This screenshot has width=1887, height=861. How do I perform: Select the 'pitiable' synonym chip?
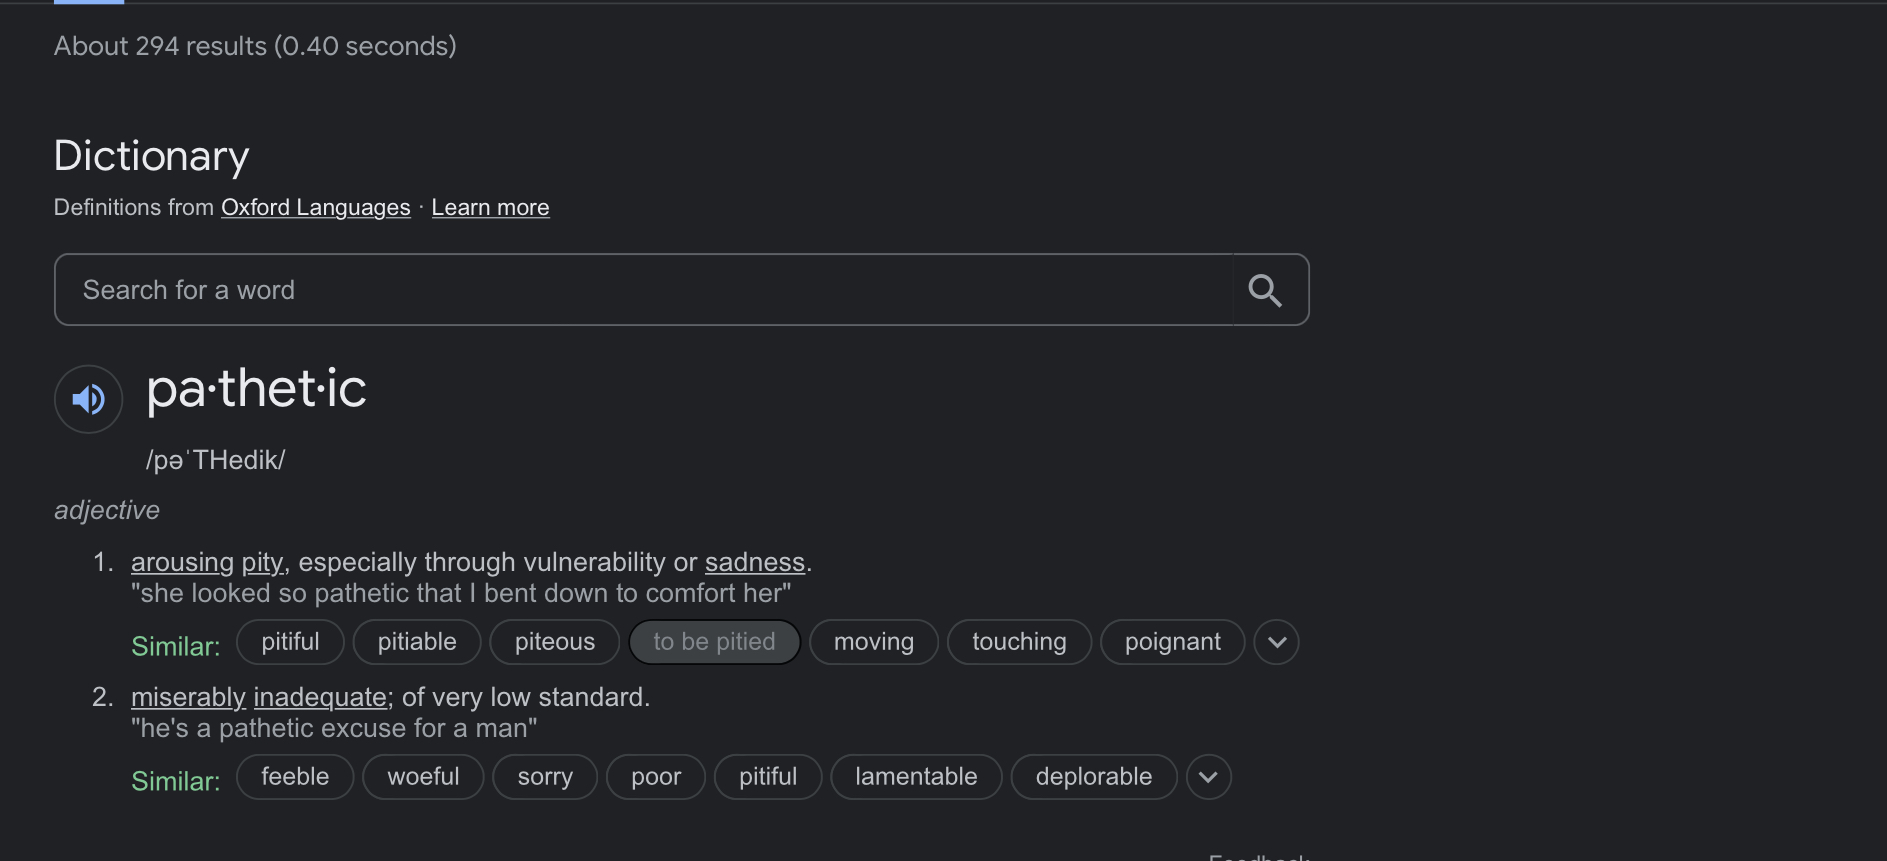(417, 642)
